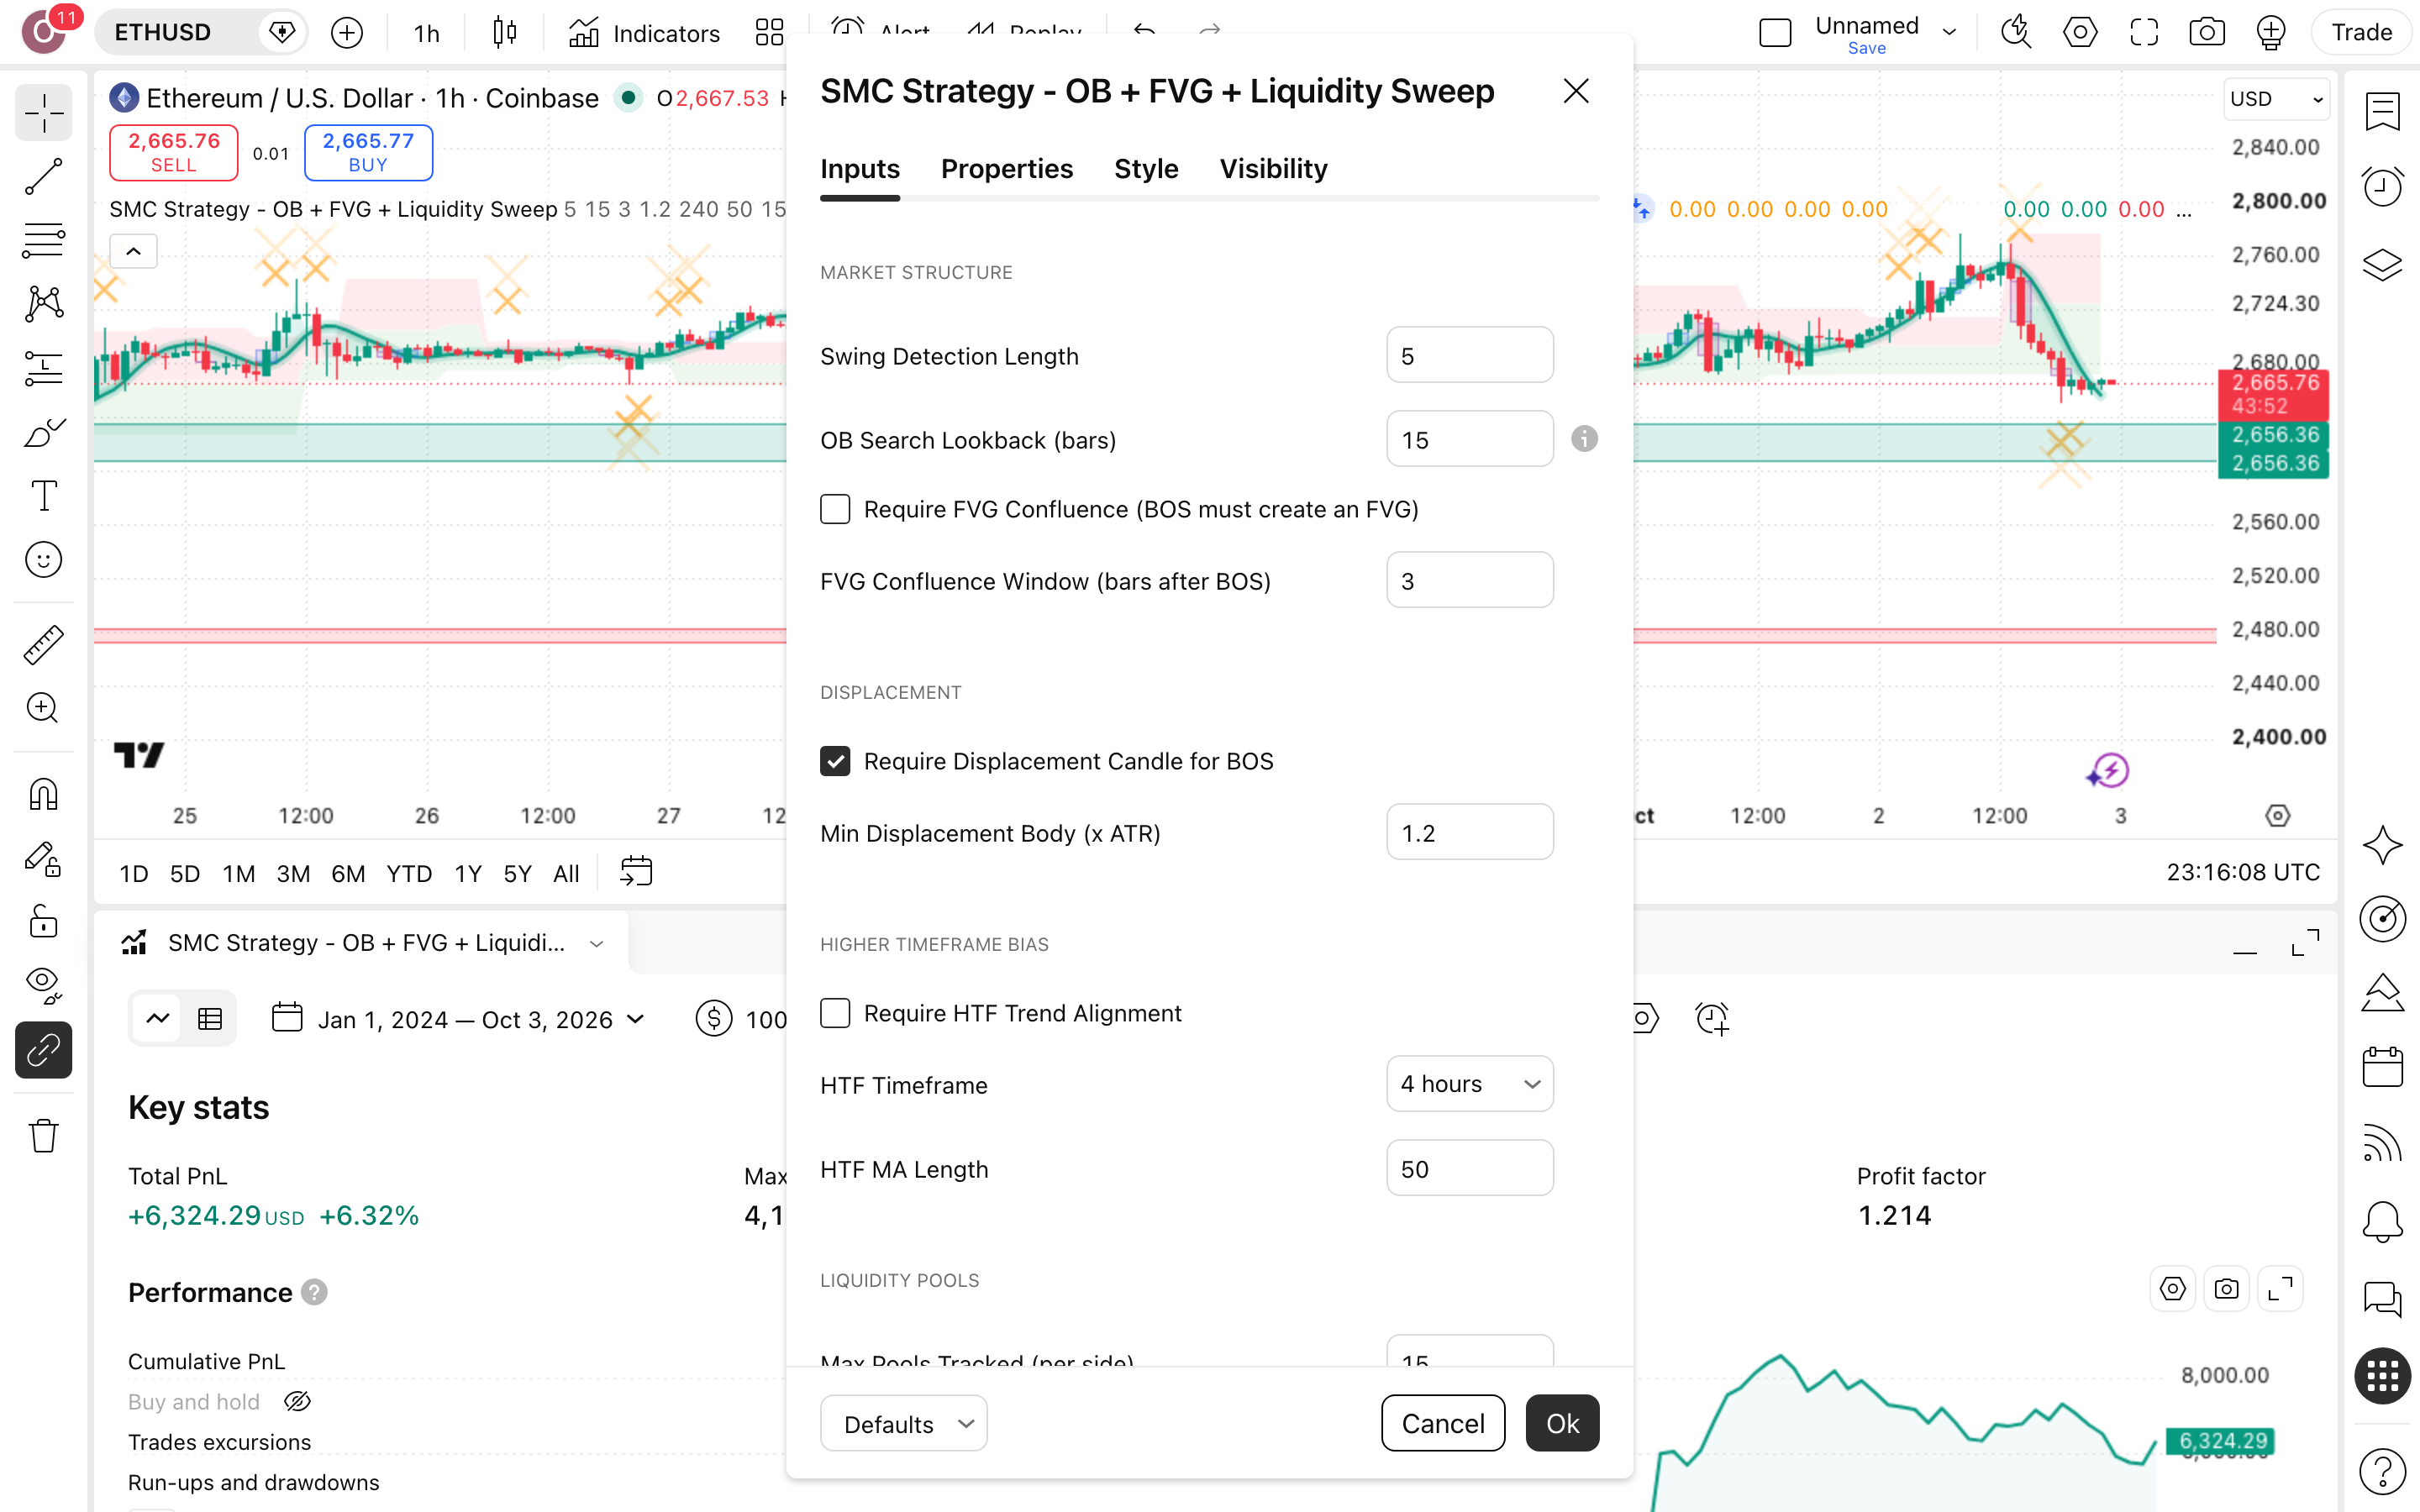Open the Trade button

(2361, 33)
